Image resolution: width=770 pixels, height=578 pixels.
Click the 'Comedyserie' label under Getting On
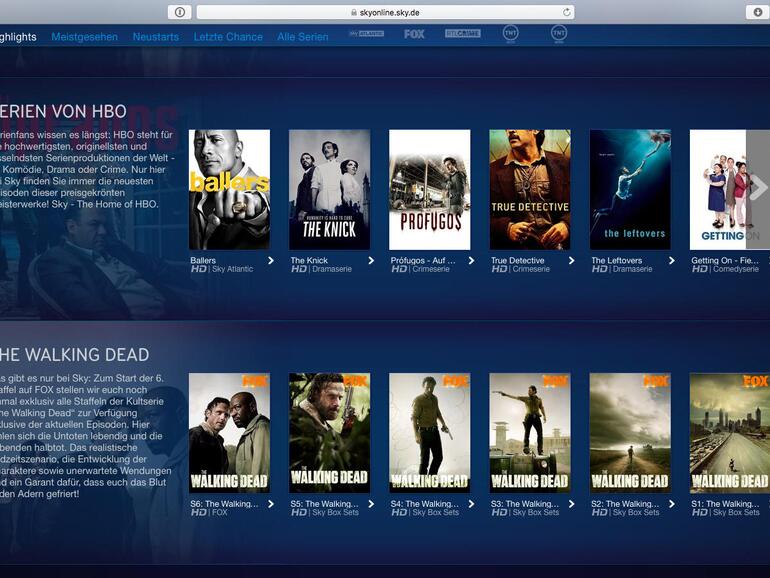click(736, 269)
